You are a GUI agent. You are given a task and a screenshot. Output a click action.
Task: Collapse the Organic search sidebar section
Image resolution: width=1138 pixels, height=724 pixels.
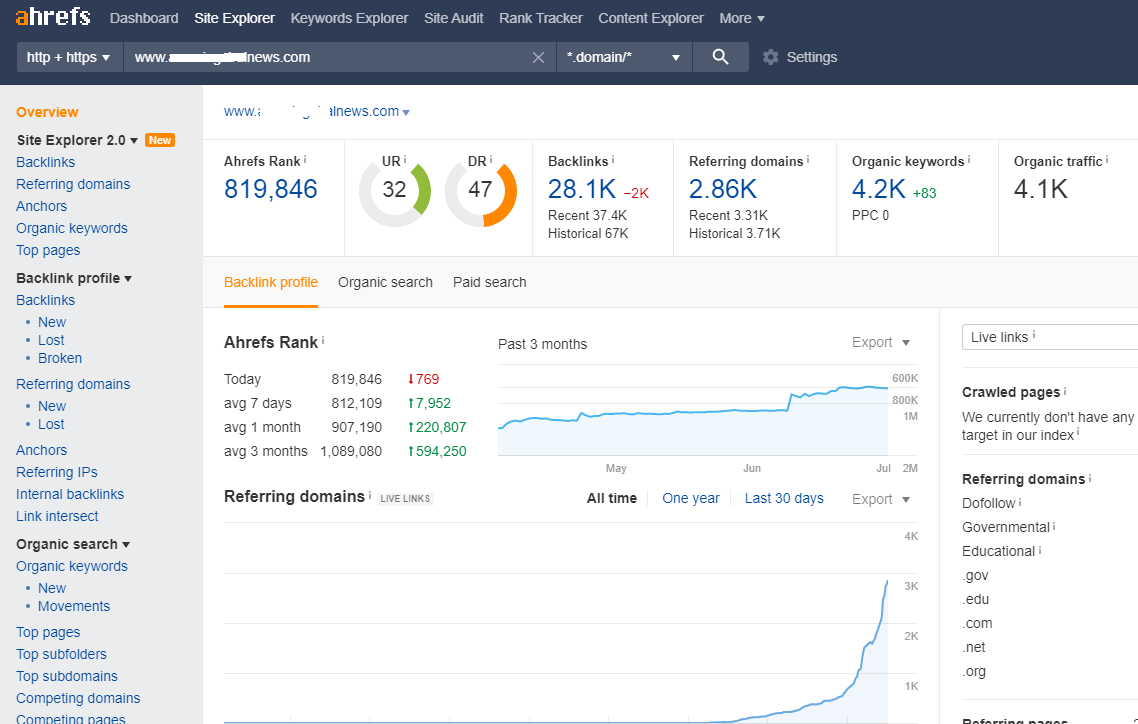[126, 545]
